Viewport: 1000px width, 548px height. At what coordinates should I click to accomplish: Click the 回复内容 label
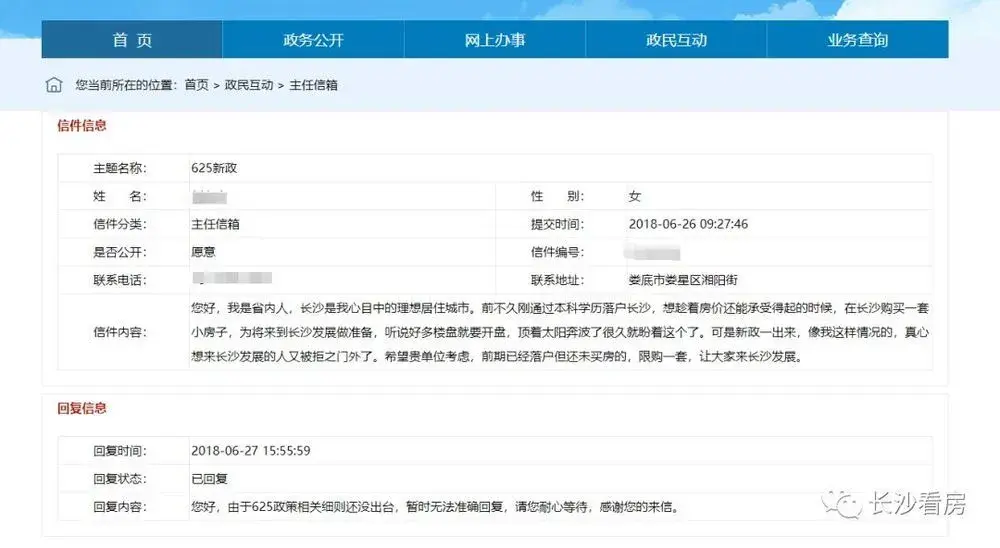point(120,507)
